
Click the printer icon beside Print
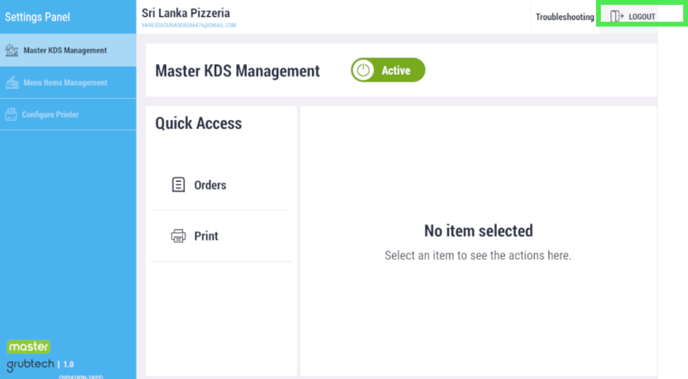(178, 236)
